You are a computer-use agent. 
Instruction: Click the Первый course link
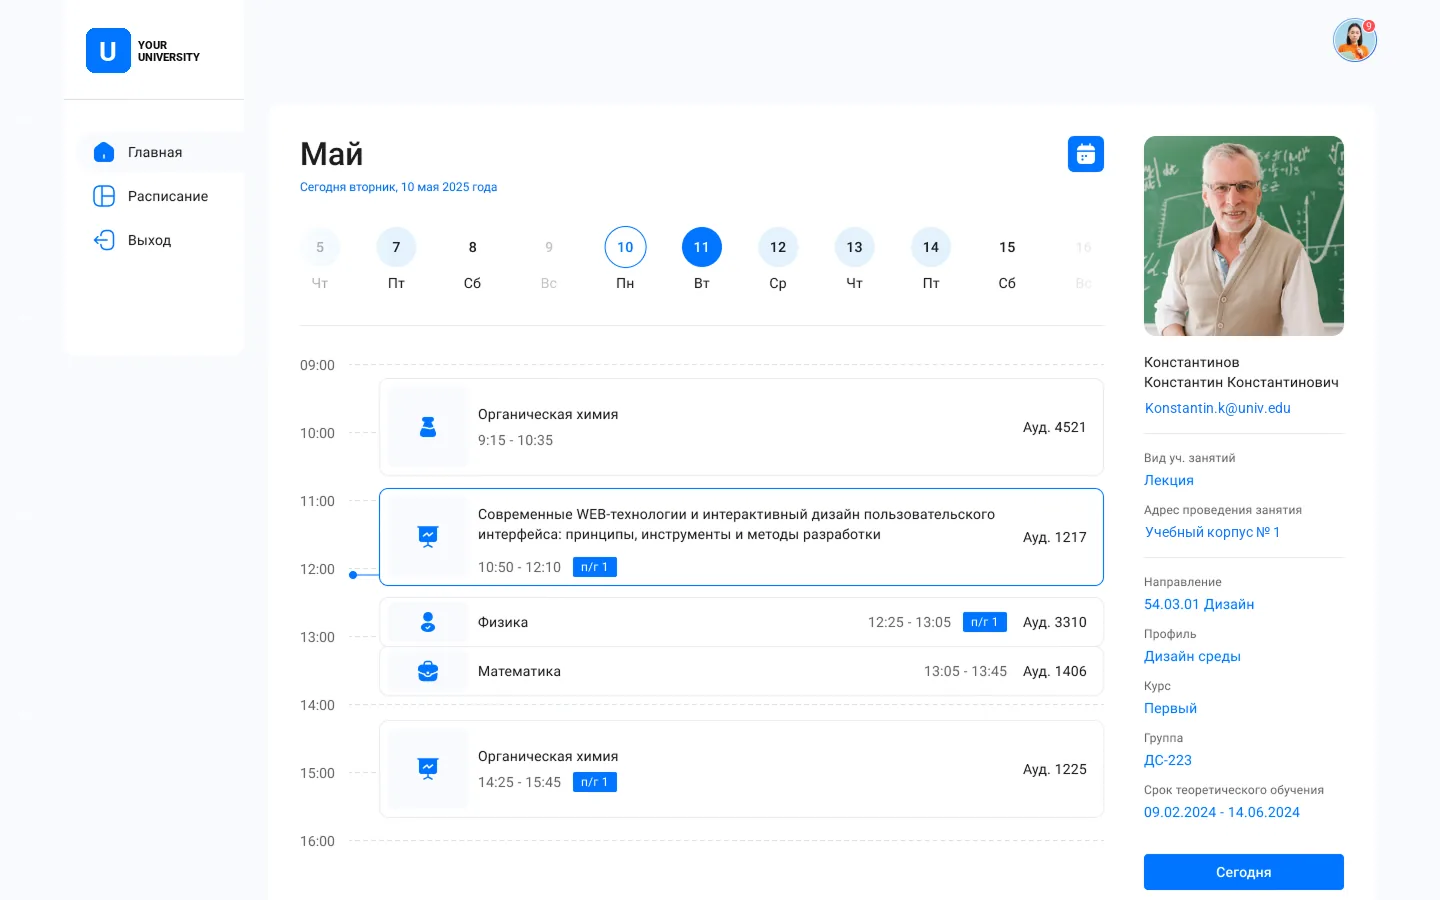(1170, 708)
